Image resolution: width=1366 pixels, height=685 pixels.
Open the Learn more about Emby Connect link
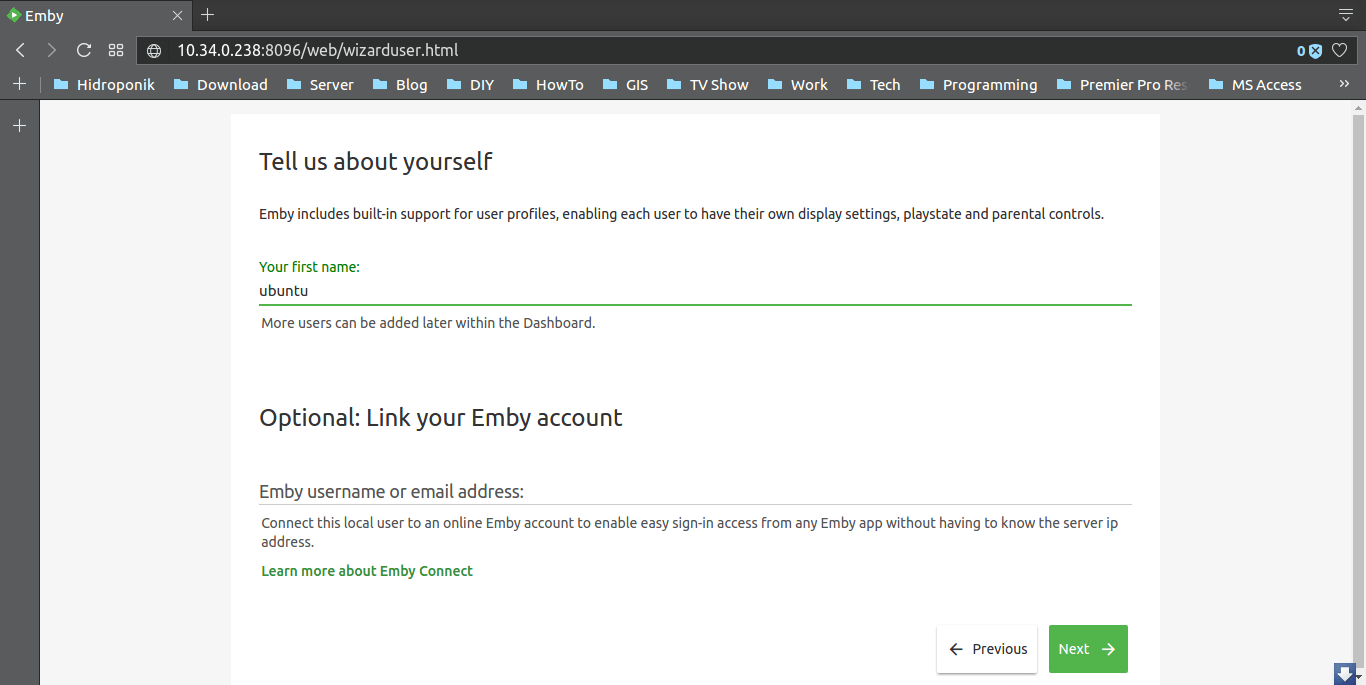point(366,570)
